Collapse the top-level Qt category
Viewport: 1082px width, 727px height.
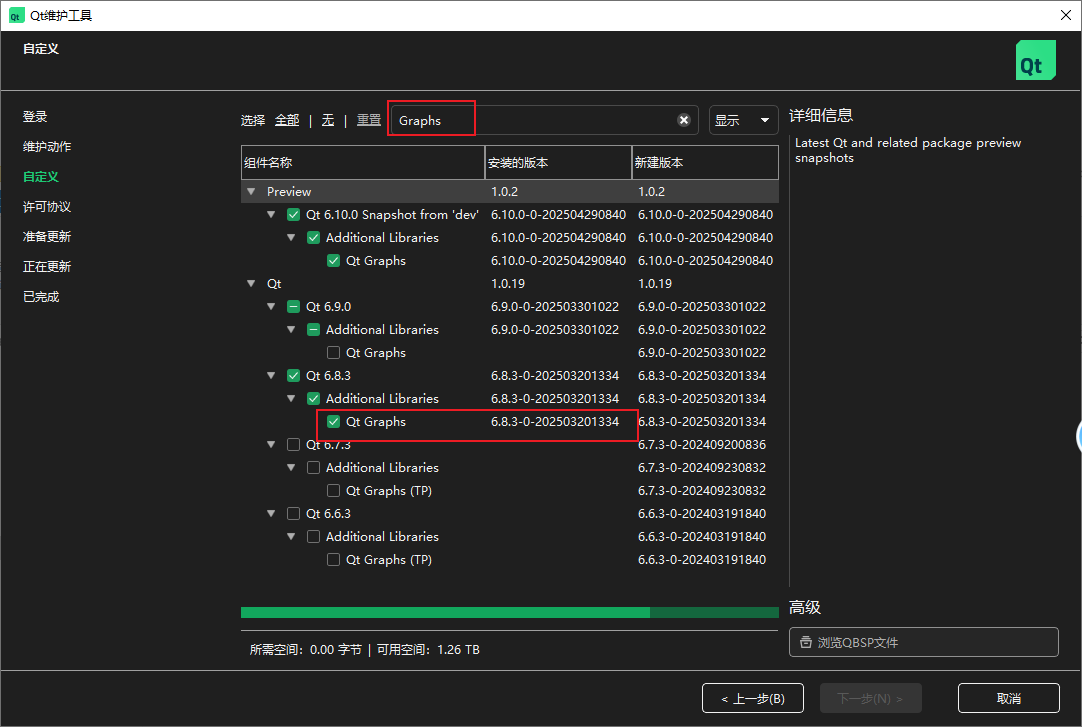click(251, 284)
